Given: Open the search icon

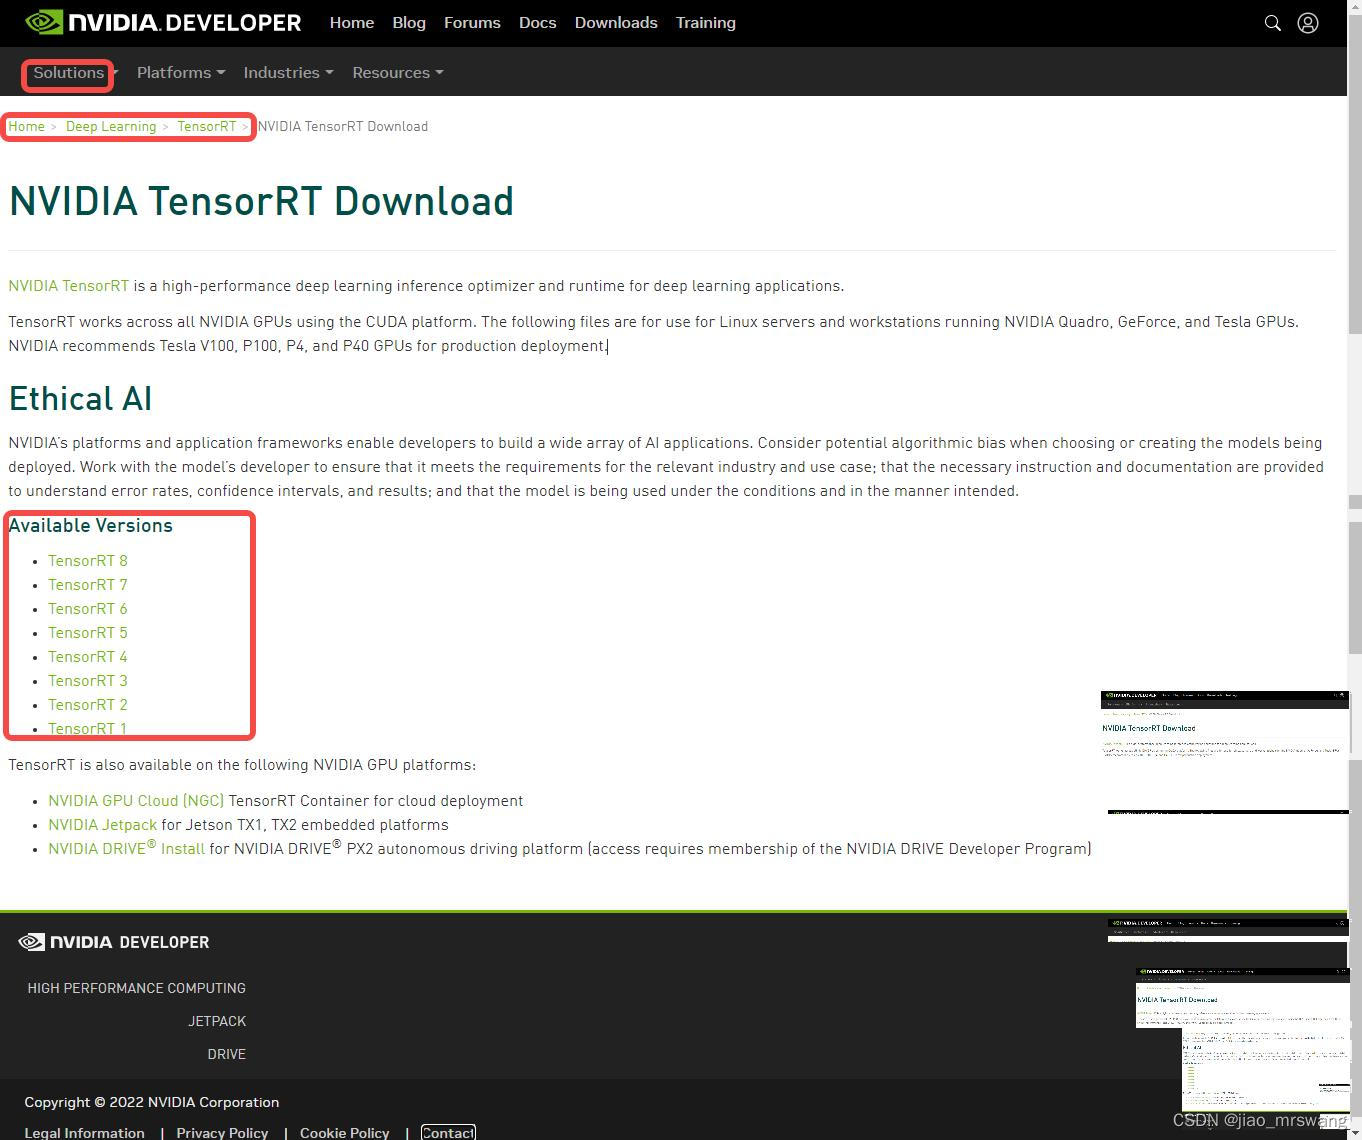Looking at the screenshot, I should 1272,22.
